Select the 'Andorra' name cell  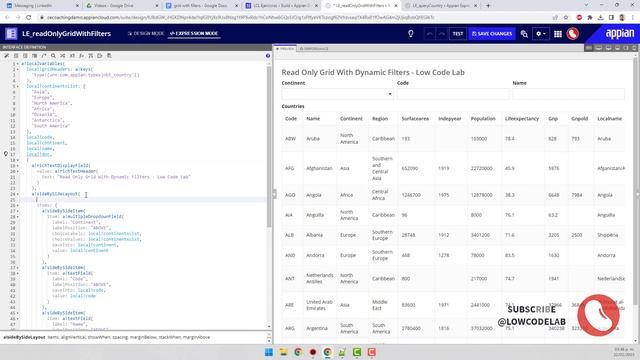[315, 255]
